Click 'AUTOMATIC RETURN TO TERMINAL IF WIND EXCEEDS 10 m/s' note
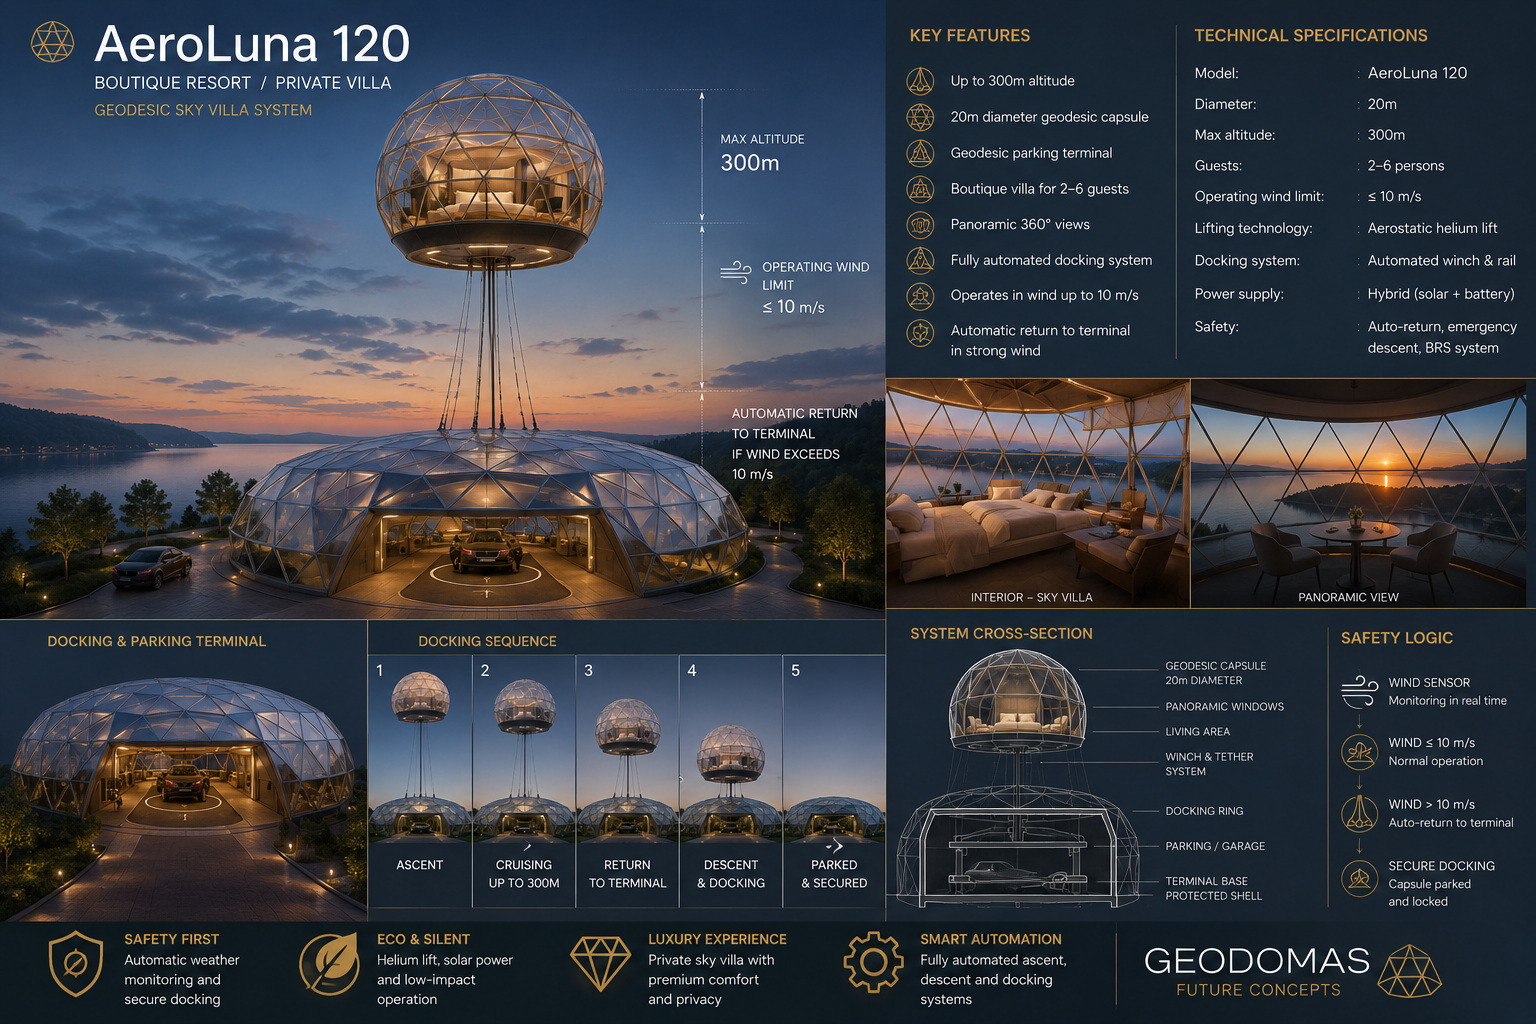Screen dimensions: 1536x1024 (795, 443)
